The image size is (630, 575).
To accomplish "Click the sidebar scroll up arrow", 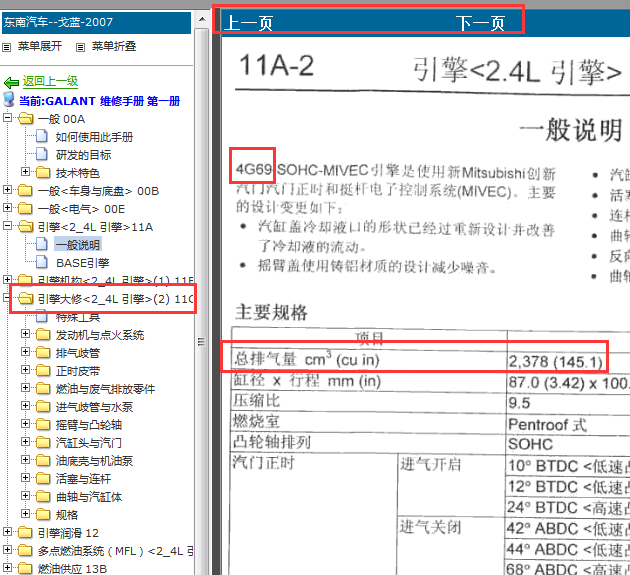I will 202,19.
